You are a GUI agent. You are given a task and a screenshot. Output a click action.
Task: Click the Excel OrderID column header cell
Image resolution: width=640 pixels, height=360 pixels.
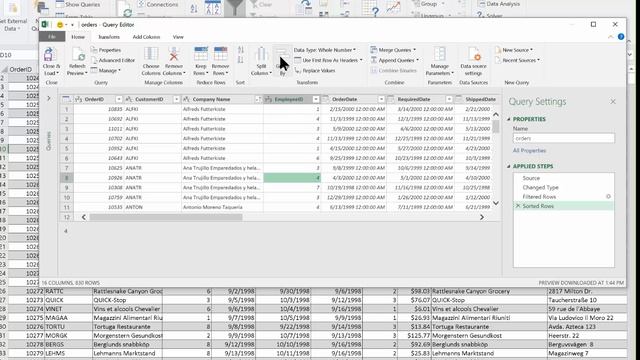(x=21, y=69)
